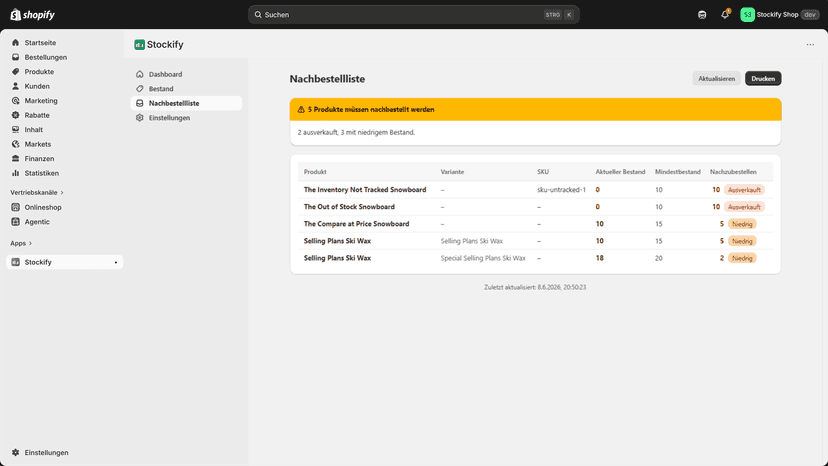Click Zuletzt aktualisiert timestamp text
Viewport: 828px width, 466px height.
pyautogui.click(x=535, y=287)
